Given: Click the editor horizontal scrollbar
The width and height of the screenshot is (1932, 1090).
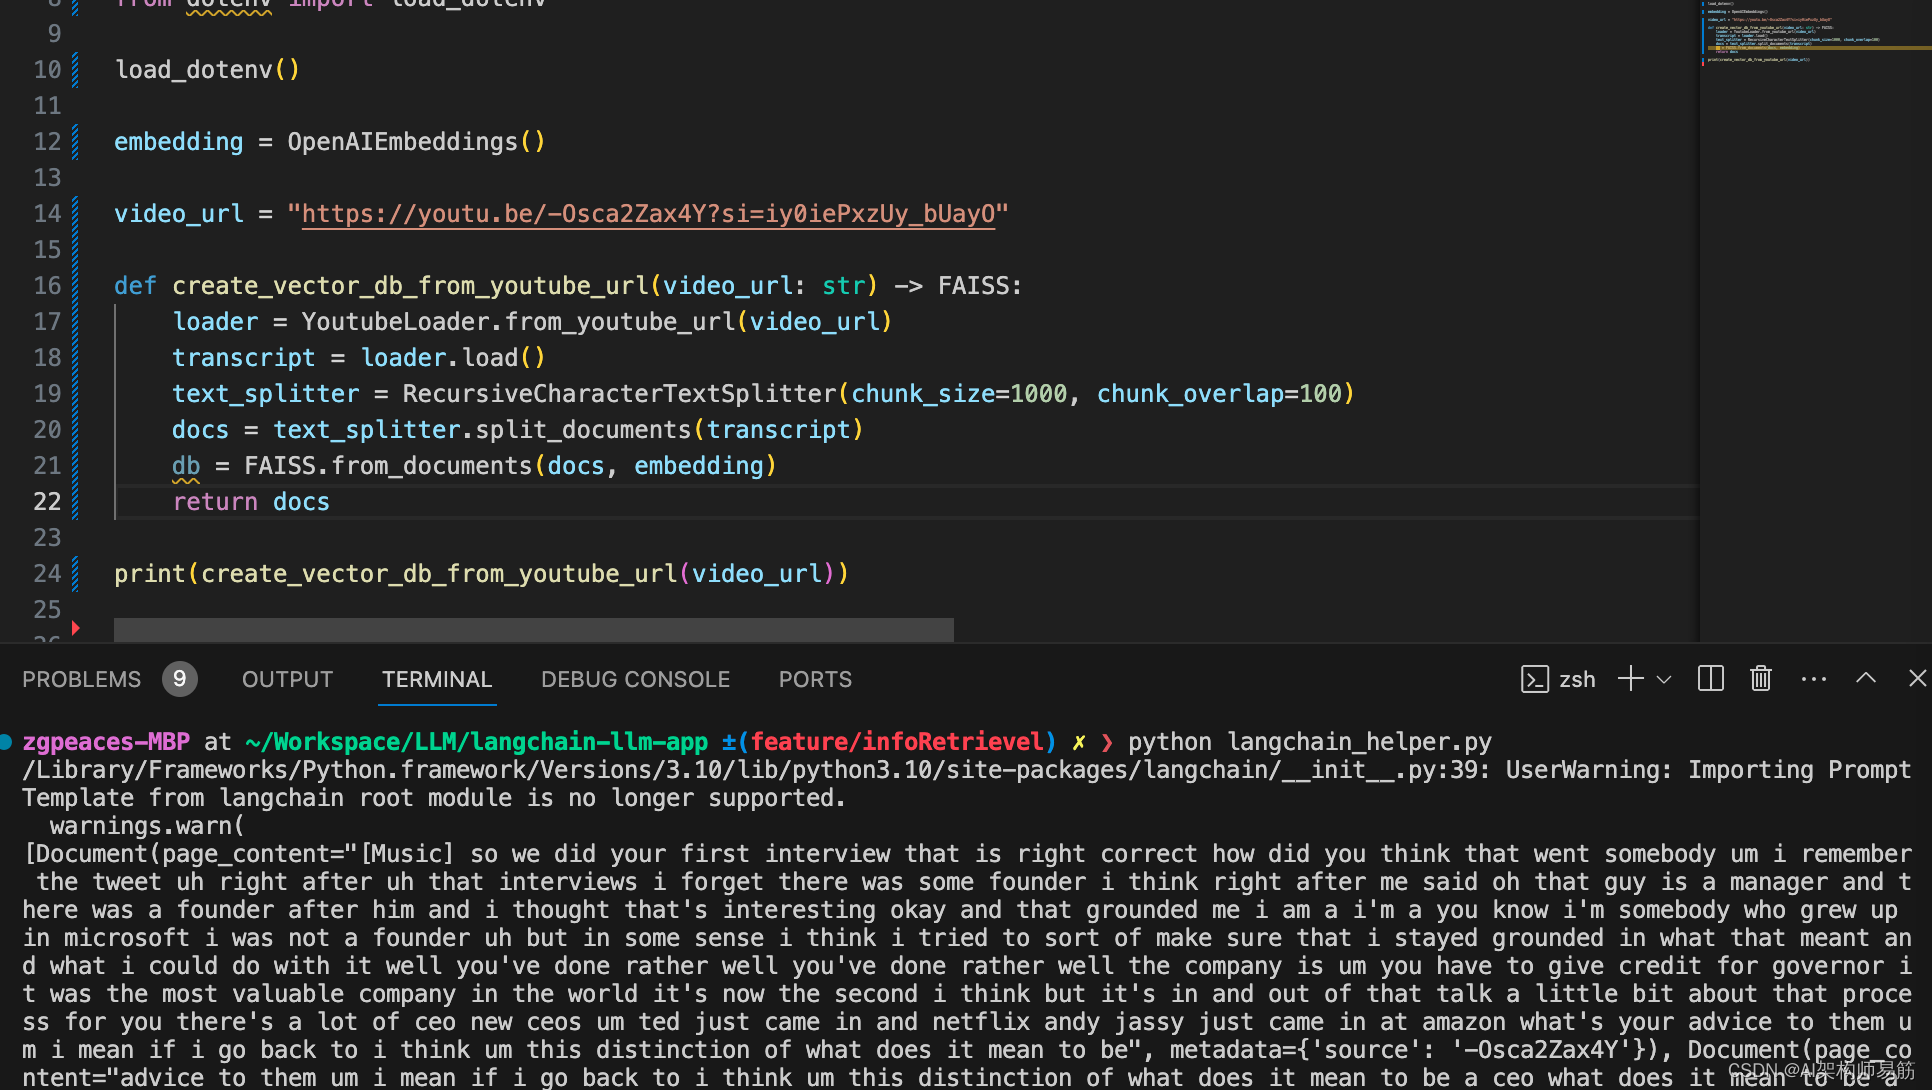Looking at the screenshot, I should click(533, 629).
